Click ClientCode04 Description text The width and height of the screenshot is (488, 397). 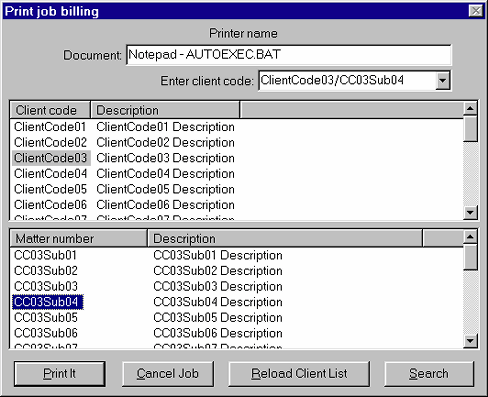(x=166, y=174)
